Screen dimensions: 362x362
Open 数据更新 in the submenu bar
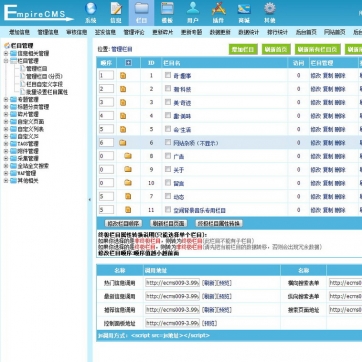tap(220, 32)
